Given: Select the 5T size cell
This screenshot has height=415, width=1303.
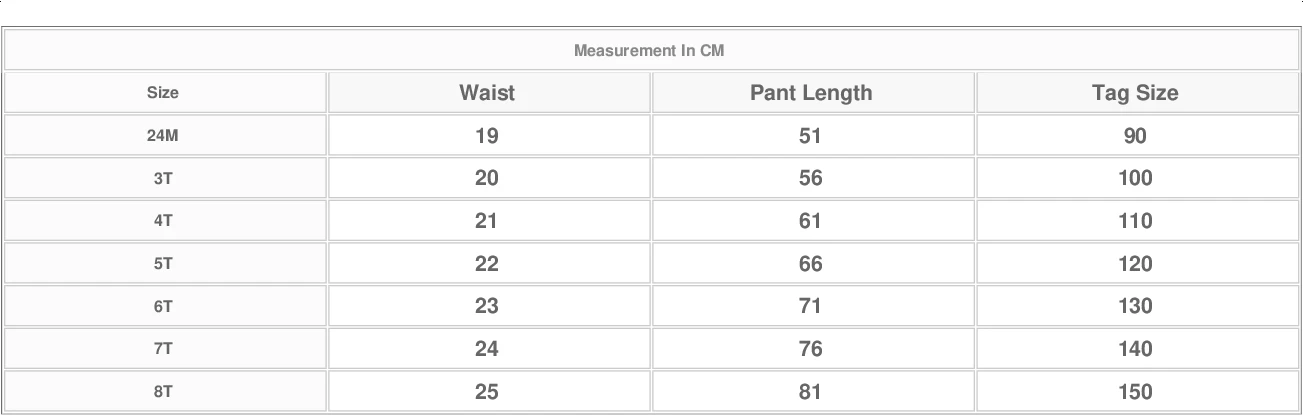Looking at the screenshot, I should pos(163,264).
